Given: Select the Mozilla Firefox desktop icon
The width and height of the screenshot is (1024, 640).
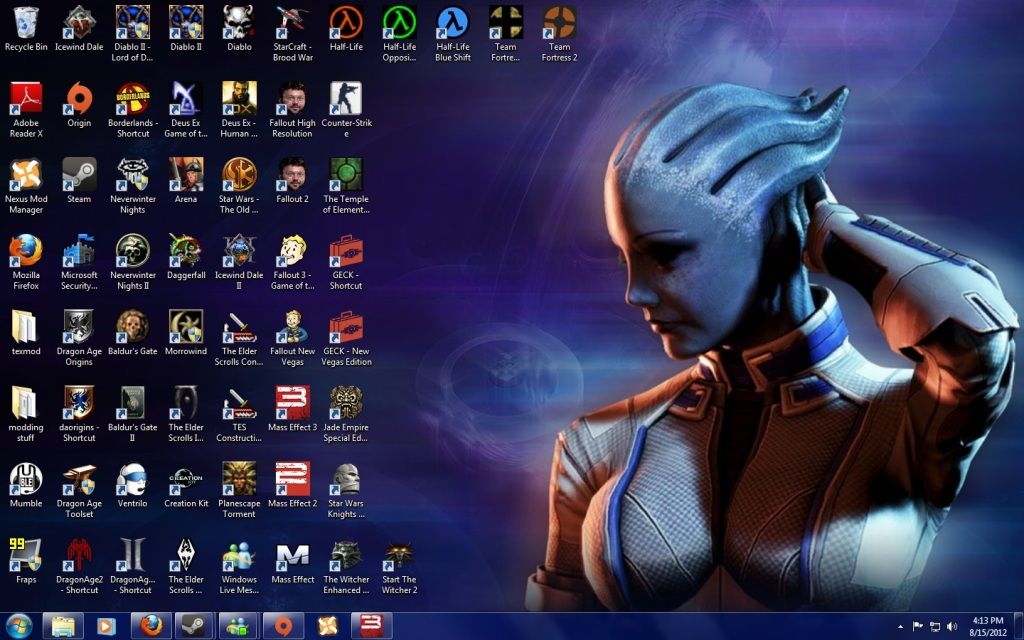Looking at the screenshot, I should [26, 250].
